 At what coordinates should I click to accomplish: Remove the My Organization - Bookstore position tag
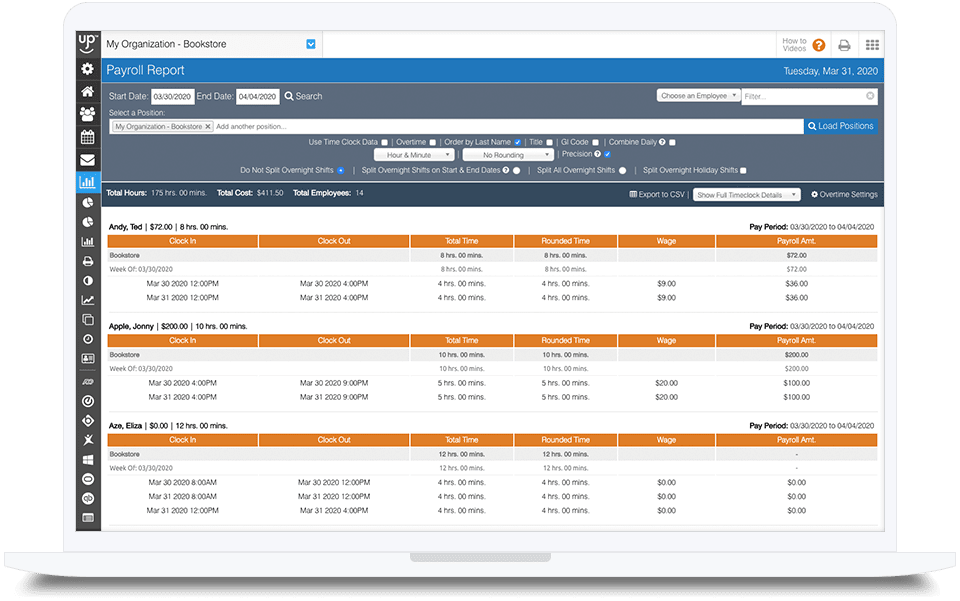click(208, 127)
